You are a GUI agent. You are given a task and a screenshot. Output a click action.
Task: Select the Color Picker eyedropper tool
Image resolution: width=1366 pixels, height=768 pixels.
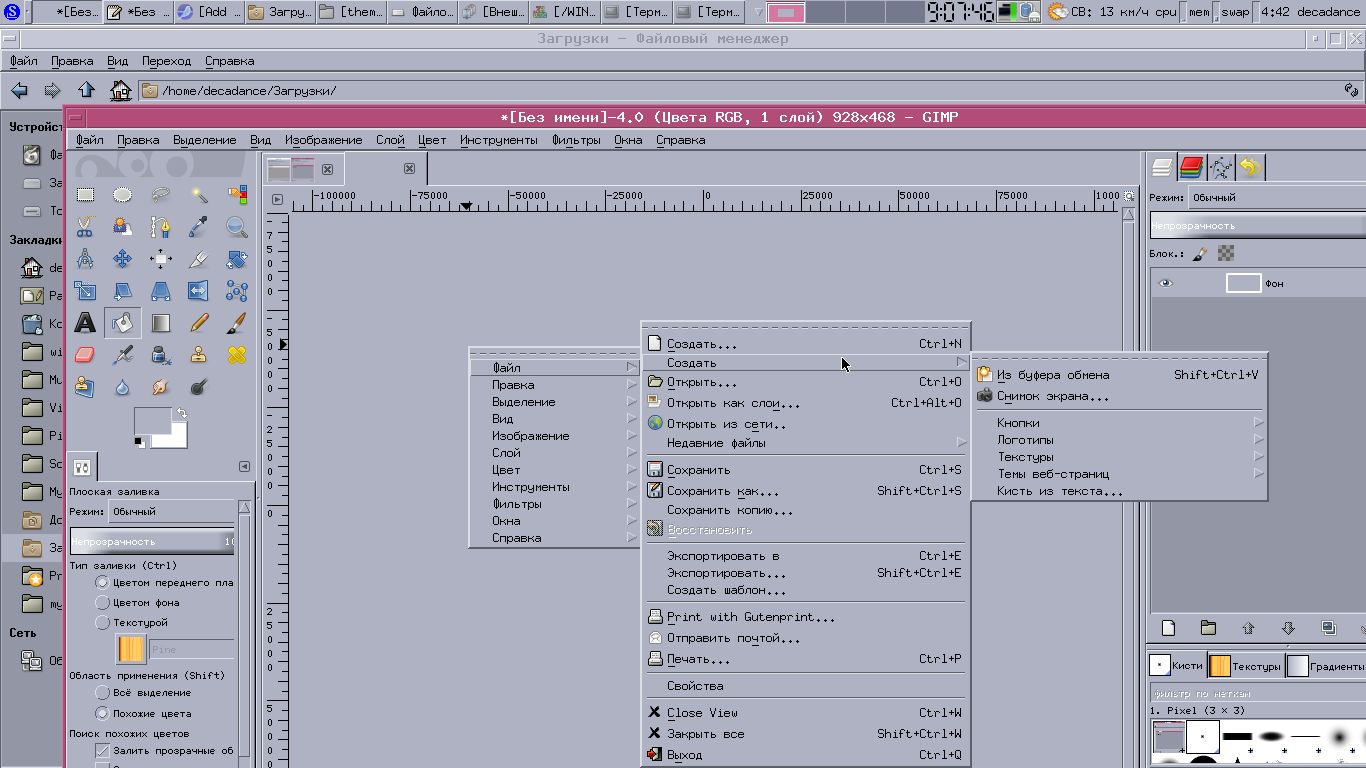[x=199, y=227]
